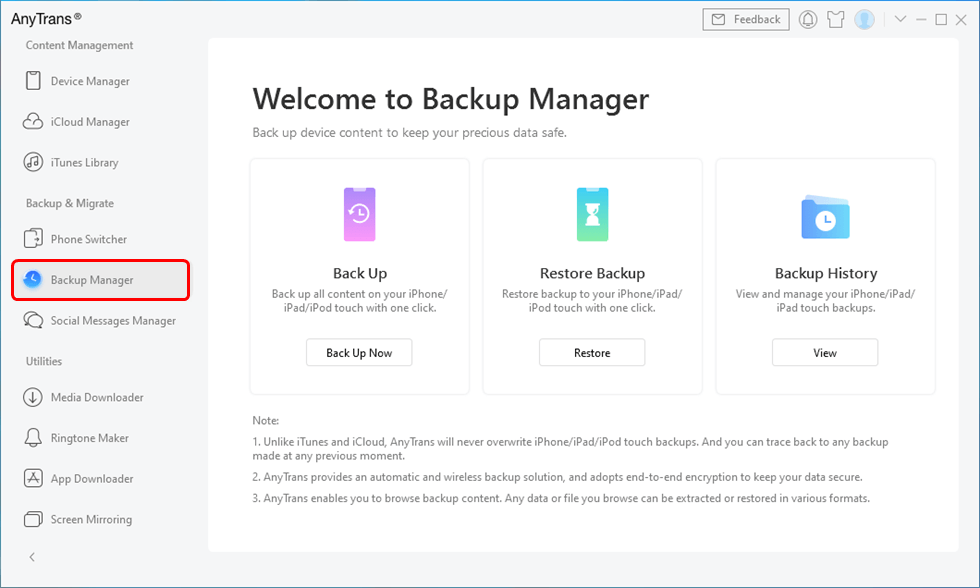The width and height of the screenshot is (980, 588).
Task: Open Media Downloader label
Action: click(97, 397)
